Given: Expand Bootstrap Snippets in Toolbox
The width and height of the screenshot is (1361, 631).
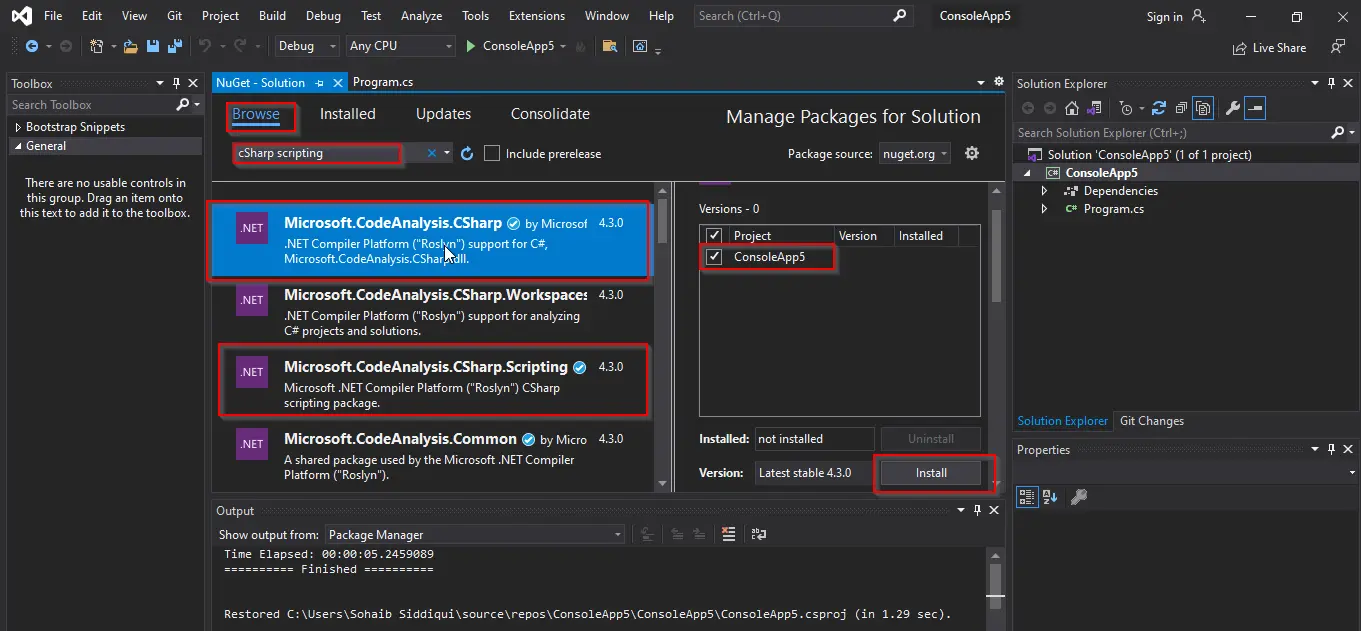Looking at the screenshot, I should click(x=17, y=127).
